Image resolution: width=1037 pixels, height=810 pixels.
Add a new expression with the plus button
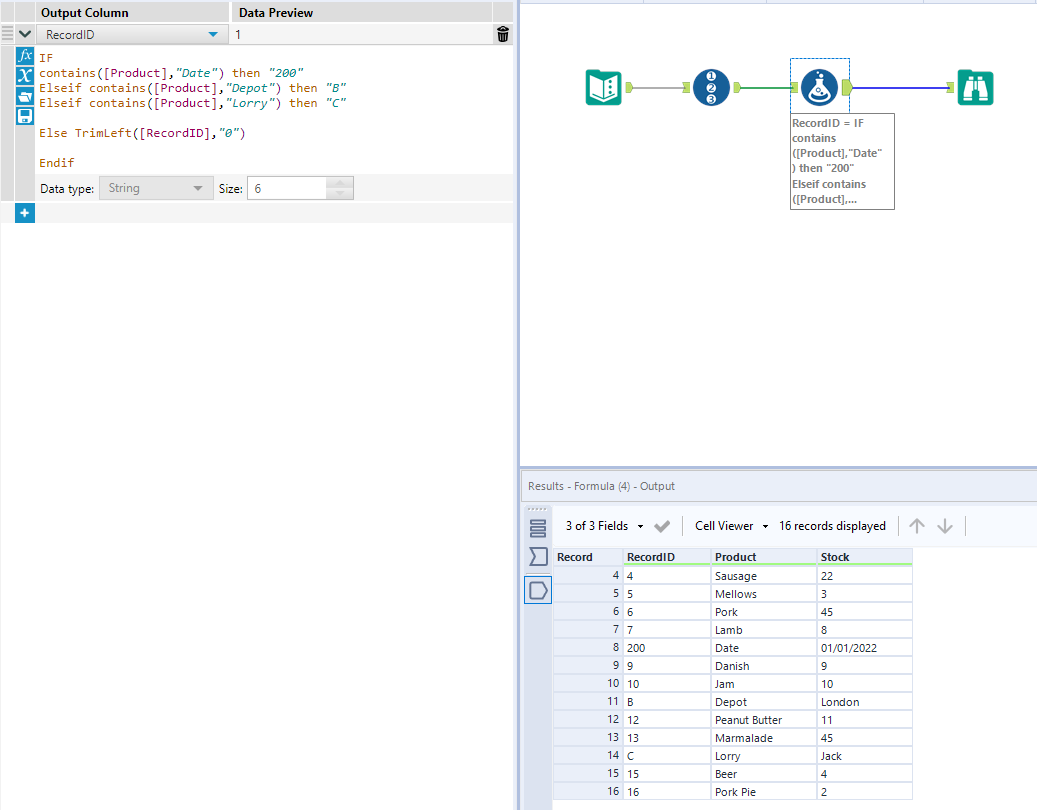click(x=24, y=213)
